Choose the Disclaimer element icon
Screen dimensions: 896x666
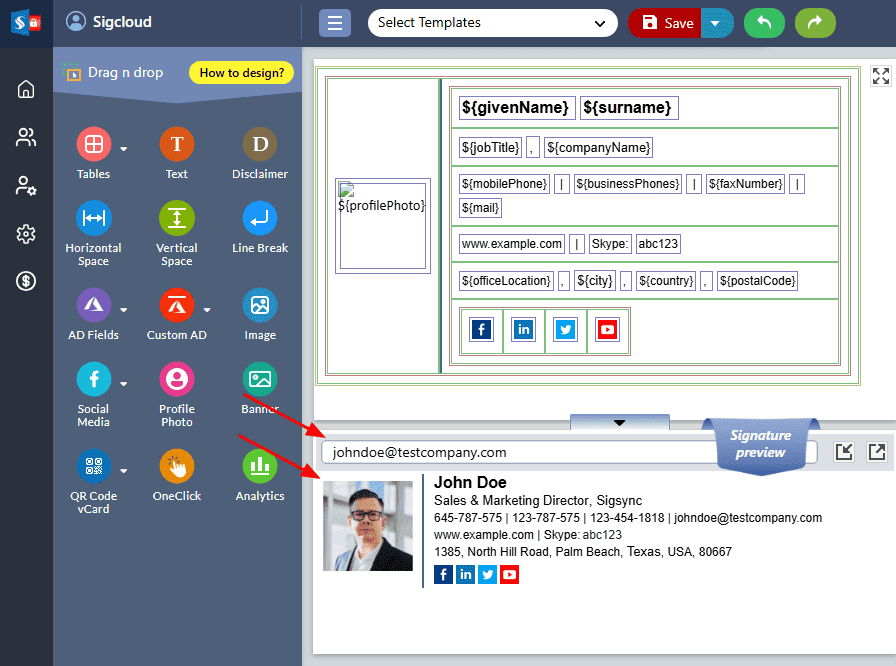point(260,145)
